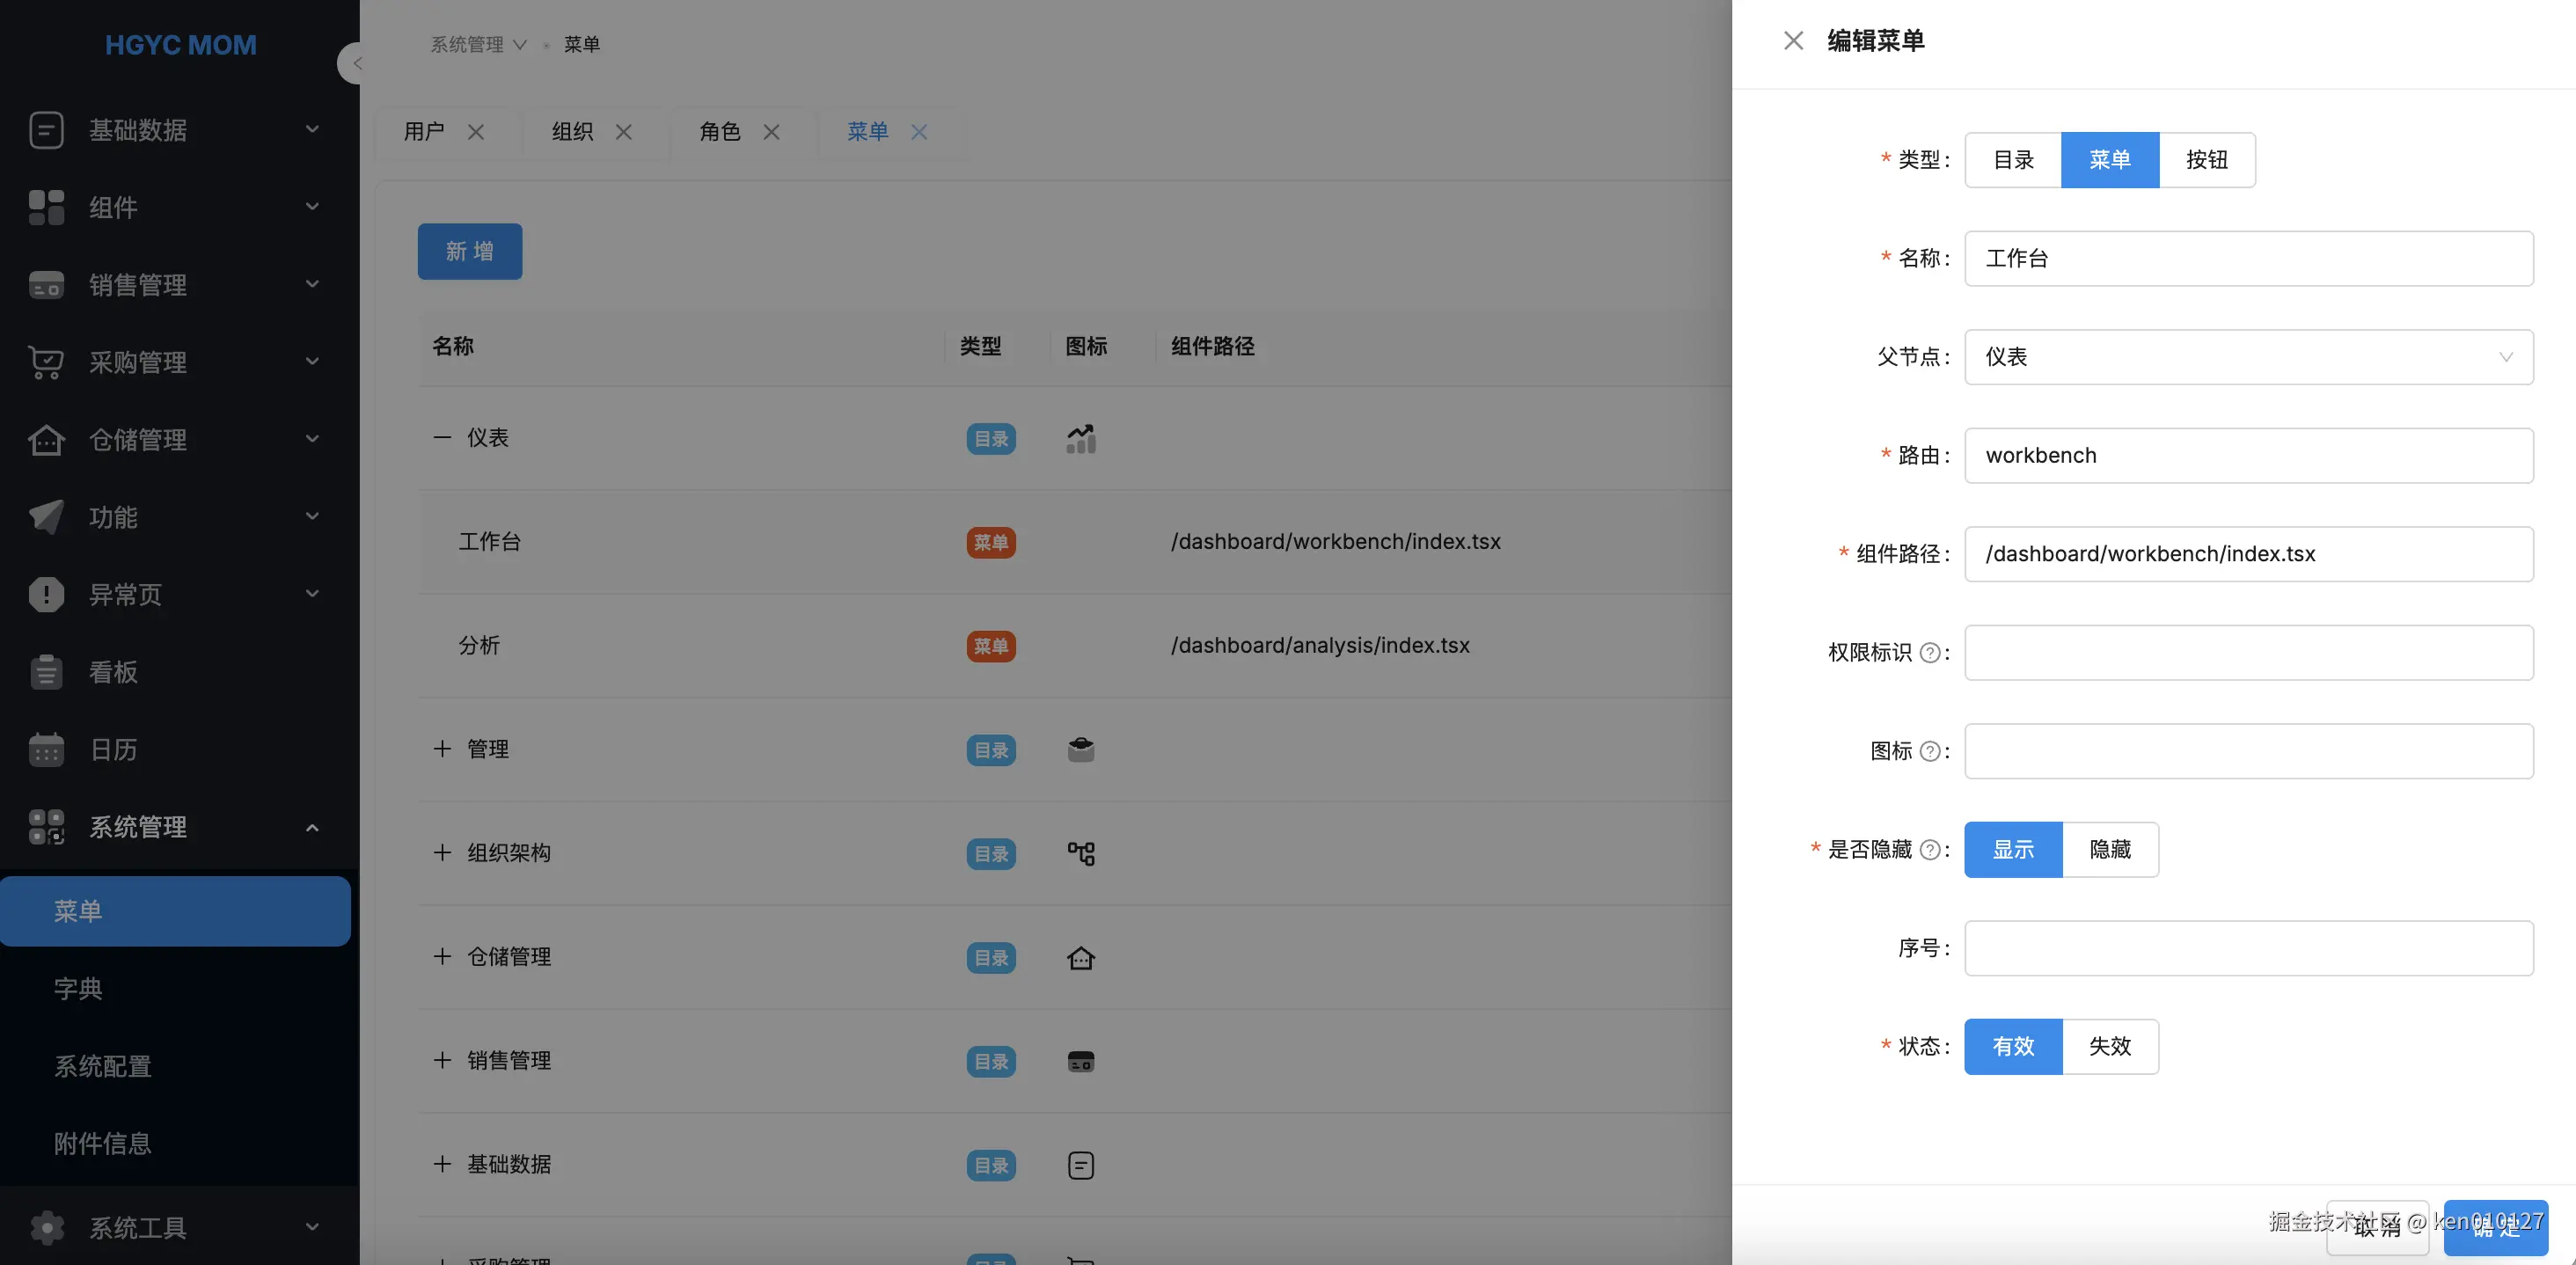
Task: Set status to 失效
Action: pyautogui.click(x=2109, y=1046)
